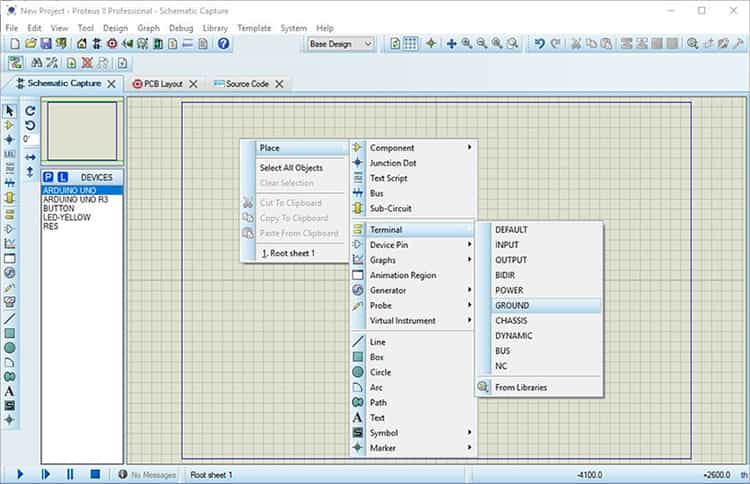Click the No Messages status indicator
This screenshot has height=484, width=750.
click(147, 474)
